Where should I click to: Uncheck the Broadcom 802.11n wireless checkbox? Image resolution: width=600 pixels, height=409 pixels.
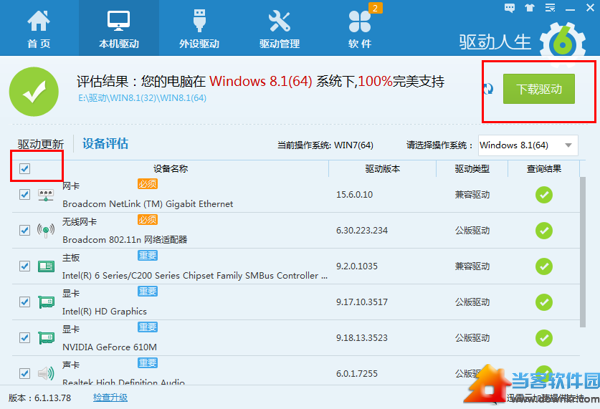tap(24, 230)
